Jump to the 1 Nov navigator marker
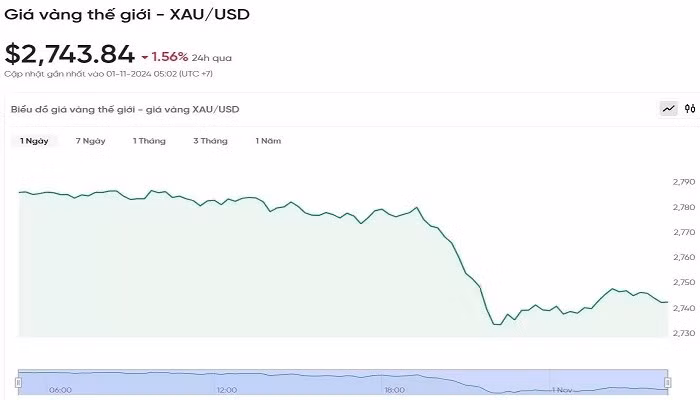 pyautogui.click(x=562, y=390)
